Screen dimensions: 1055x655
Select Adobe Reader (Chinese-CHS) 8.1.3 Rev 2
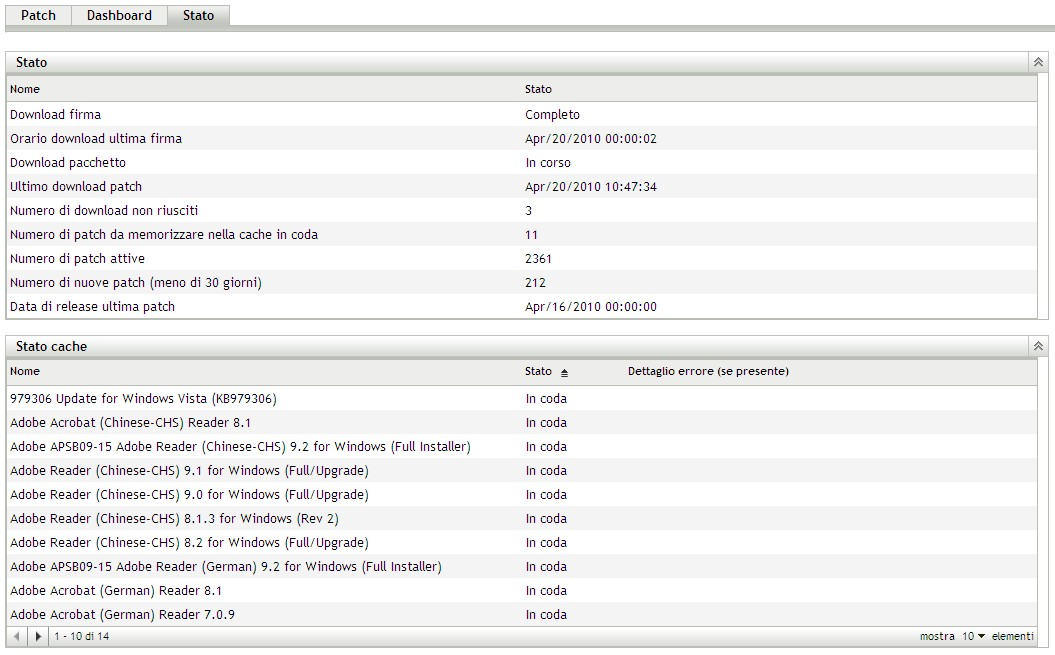(521, 519)
